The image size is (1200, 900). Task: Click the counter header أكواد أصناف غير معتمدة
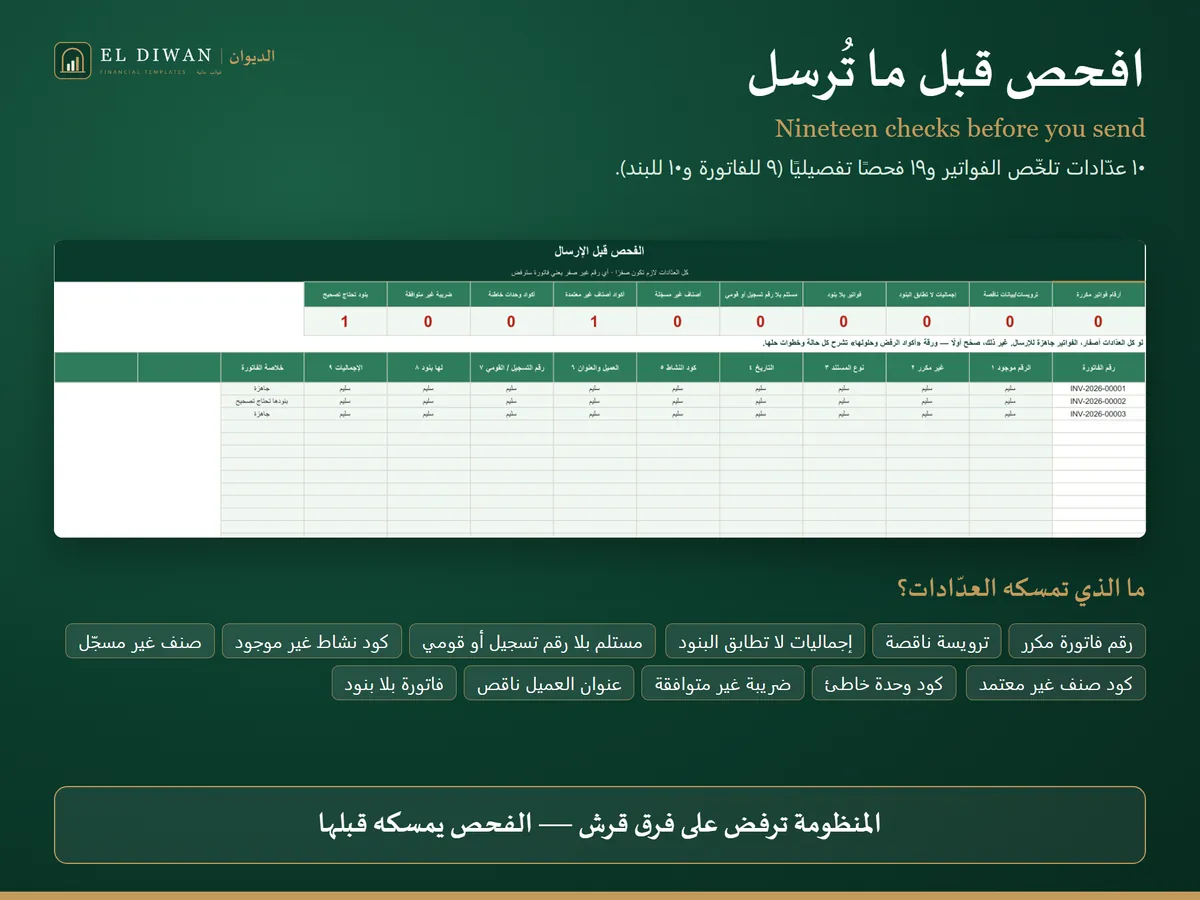coord(594,295)
